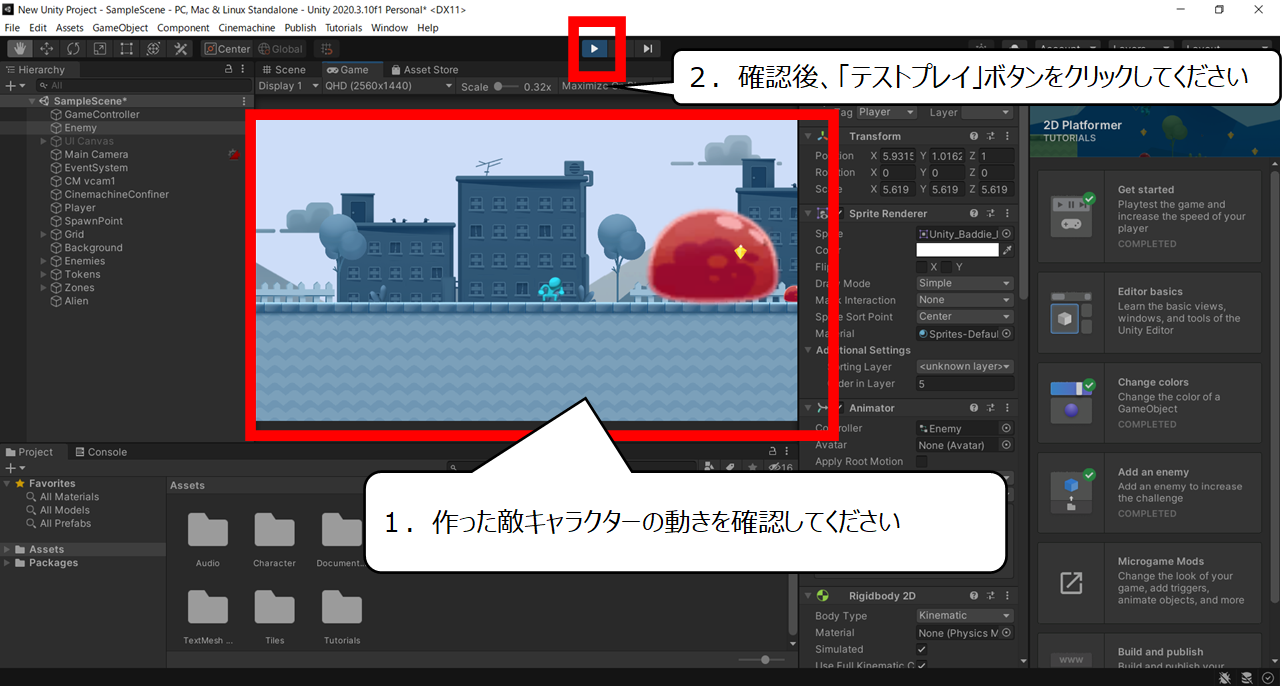
Task: Open Sprite Renderer component more options
Action: (x=1007, y=213)
